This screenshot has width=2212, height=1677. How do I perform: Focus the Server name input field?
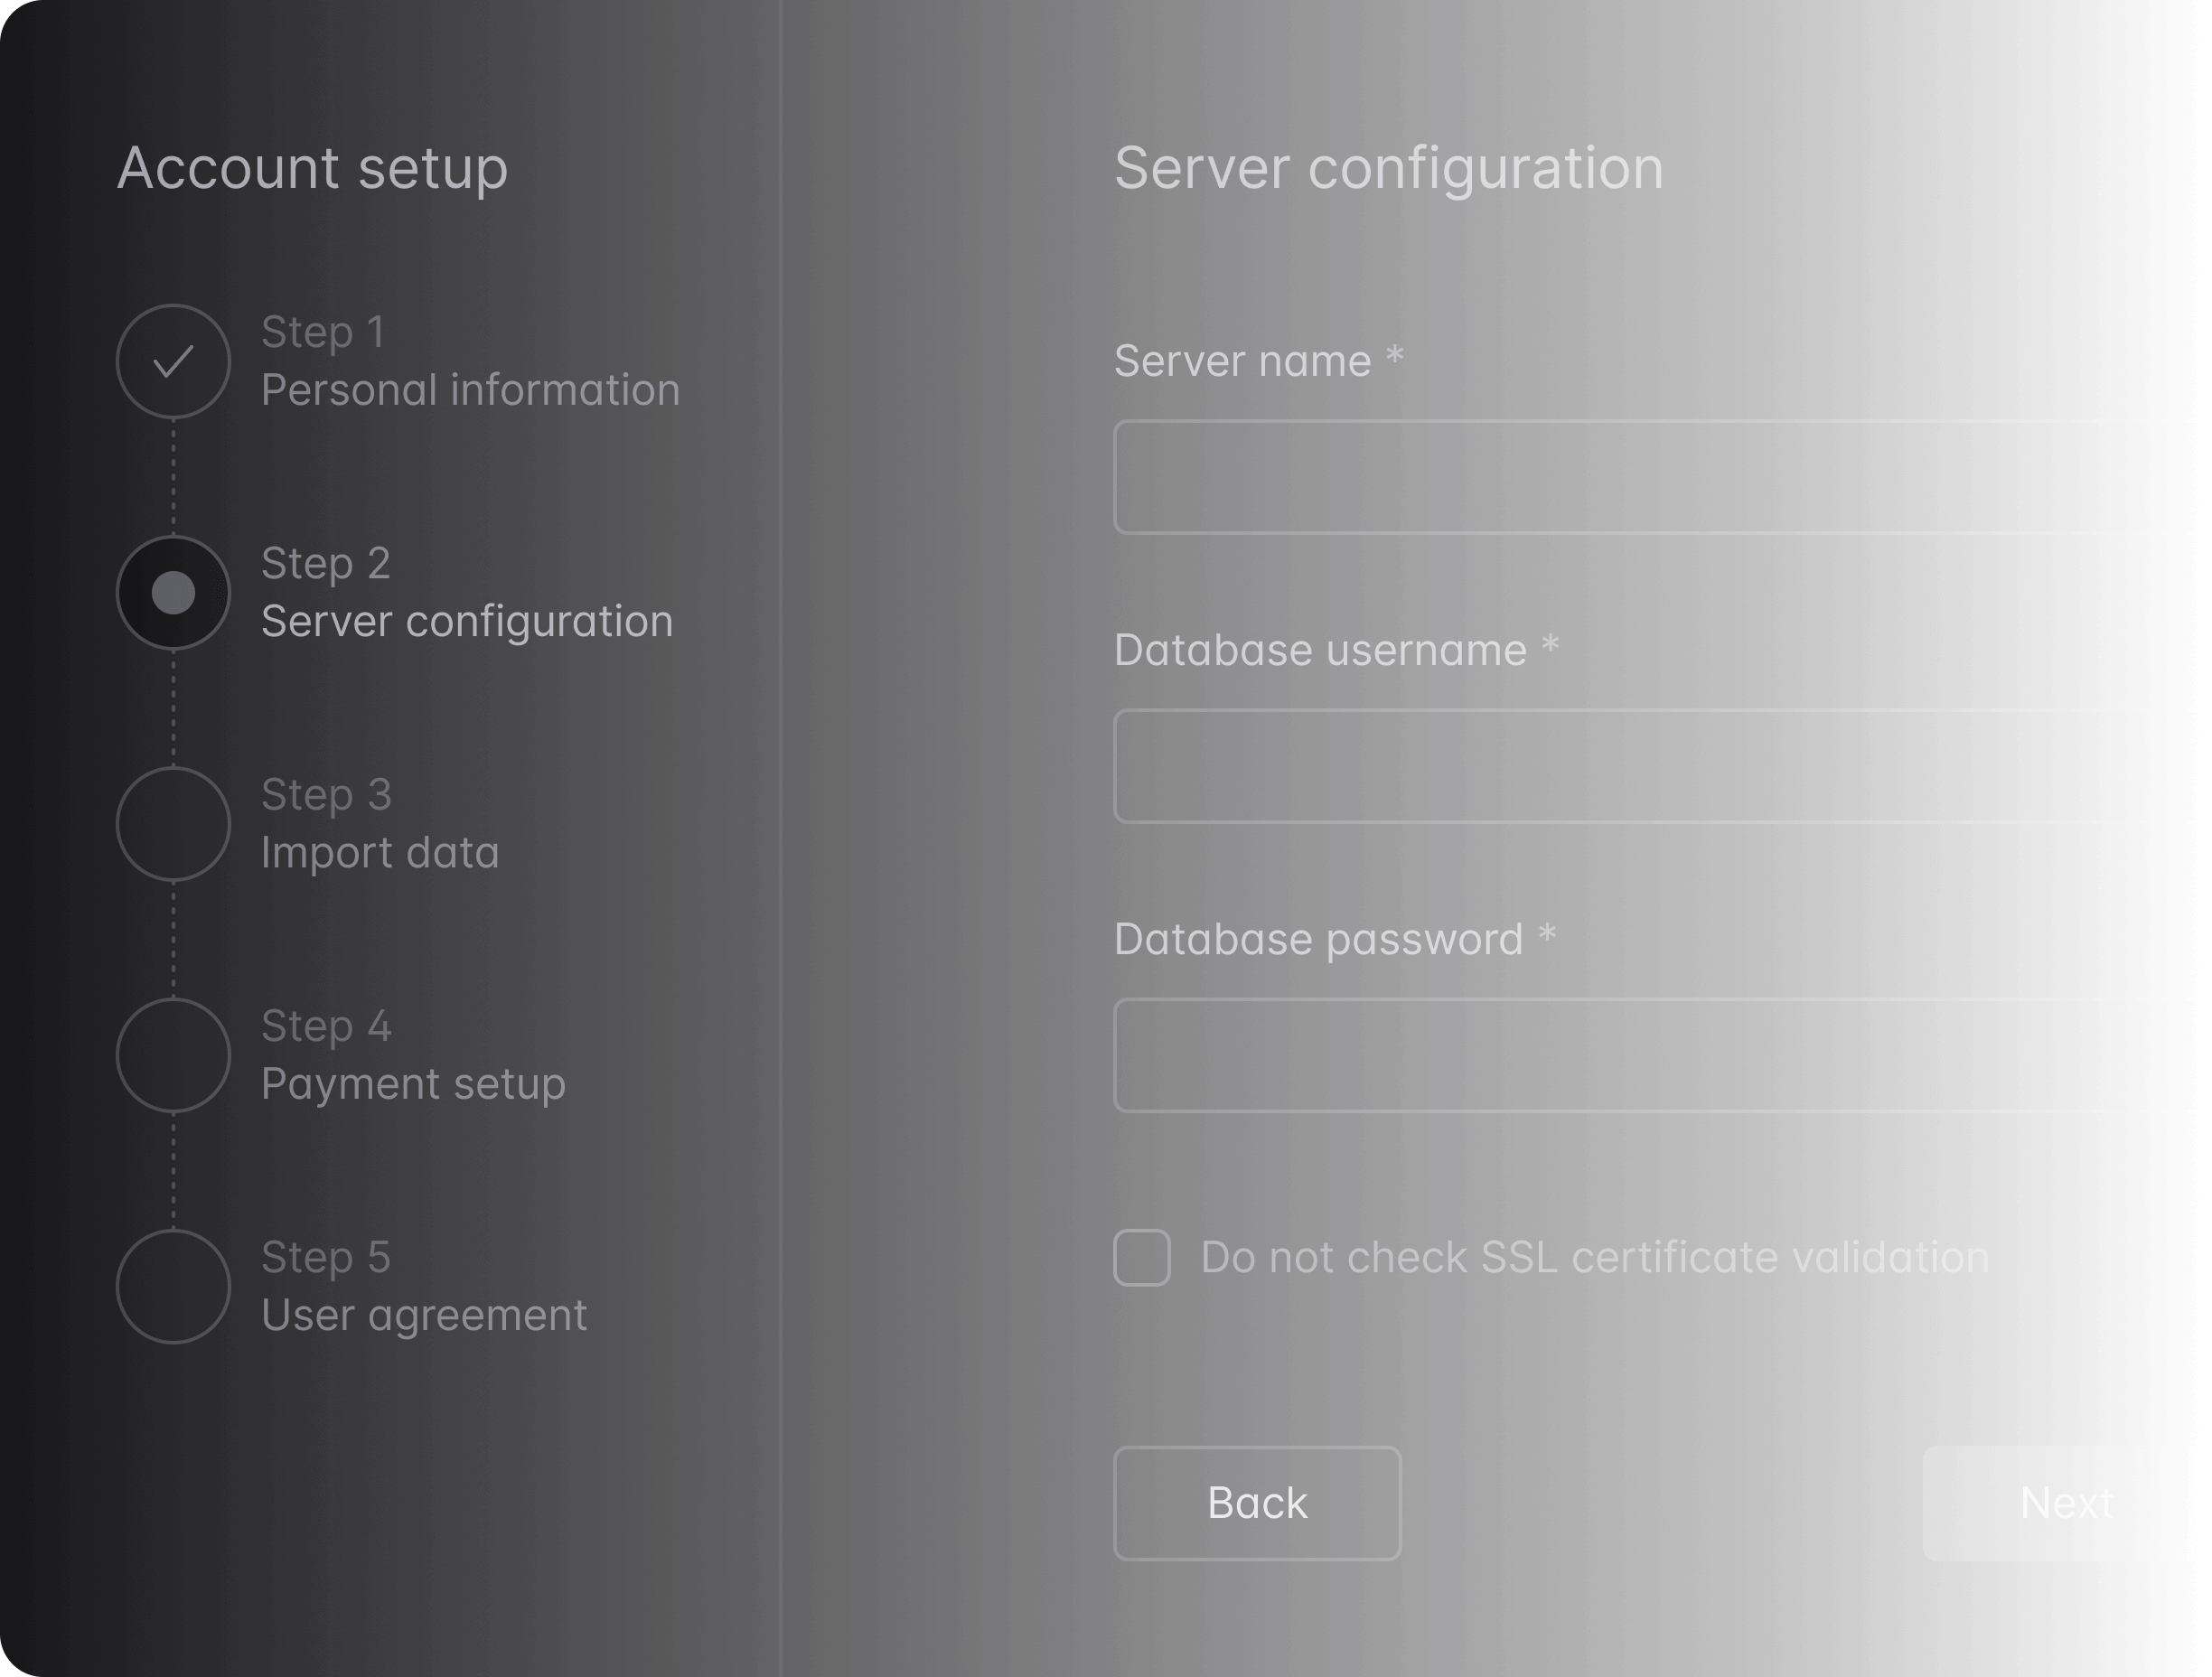1630,477
